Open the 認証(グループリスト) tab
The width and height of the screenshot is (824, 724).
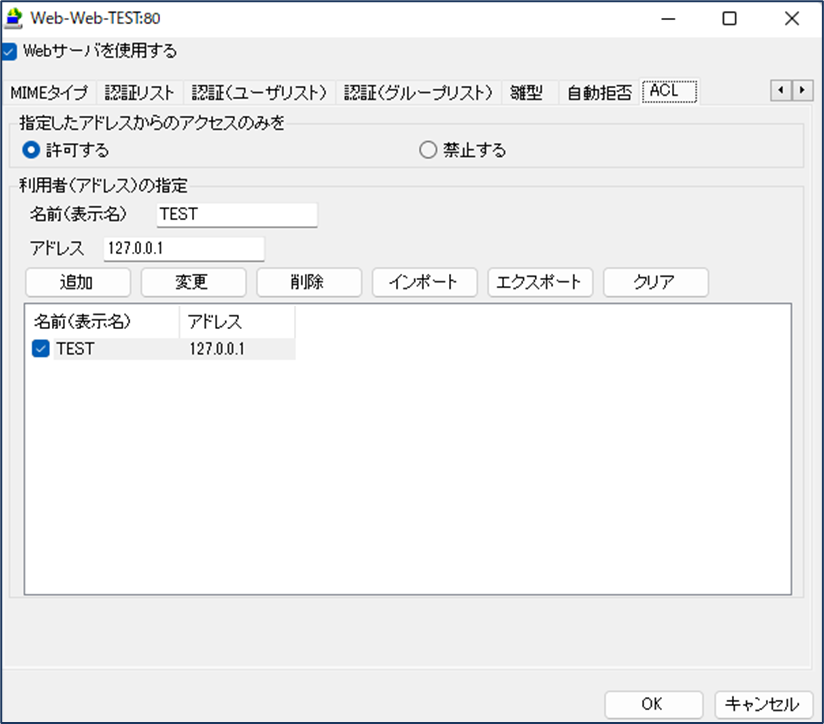click(418, 93)
